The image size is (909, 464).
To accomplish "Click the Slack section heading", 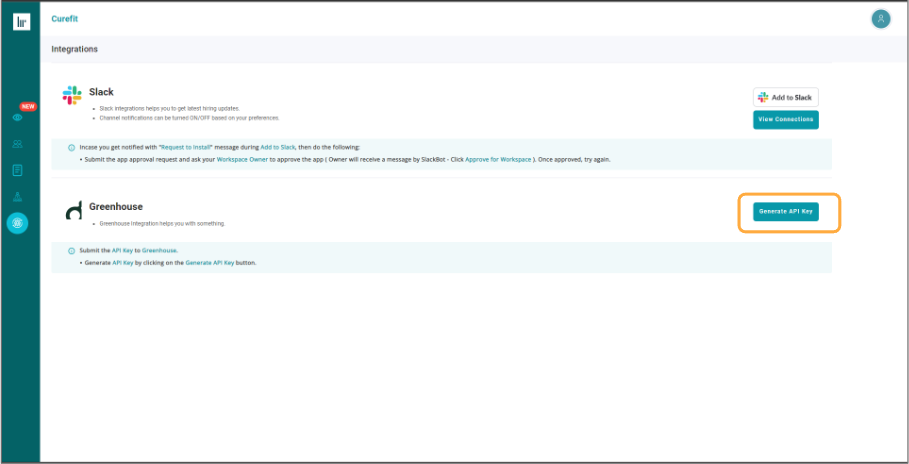I will pos(101,92).
